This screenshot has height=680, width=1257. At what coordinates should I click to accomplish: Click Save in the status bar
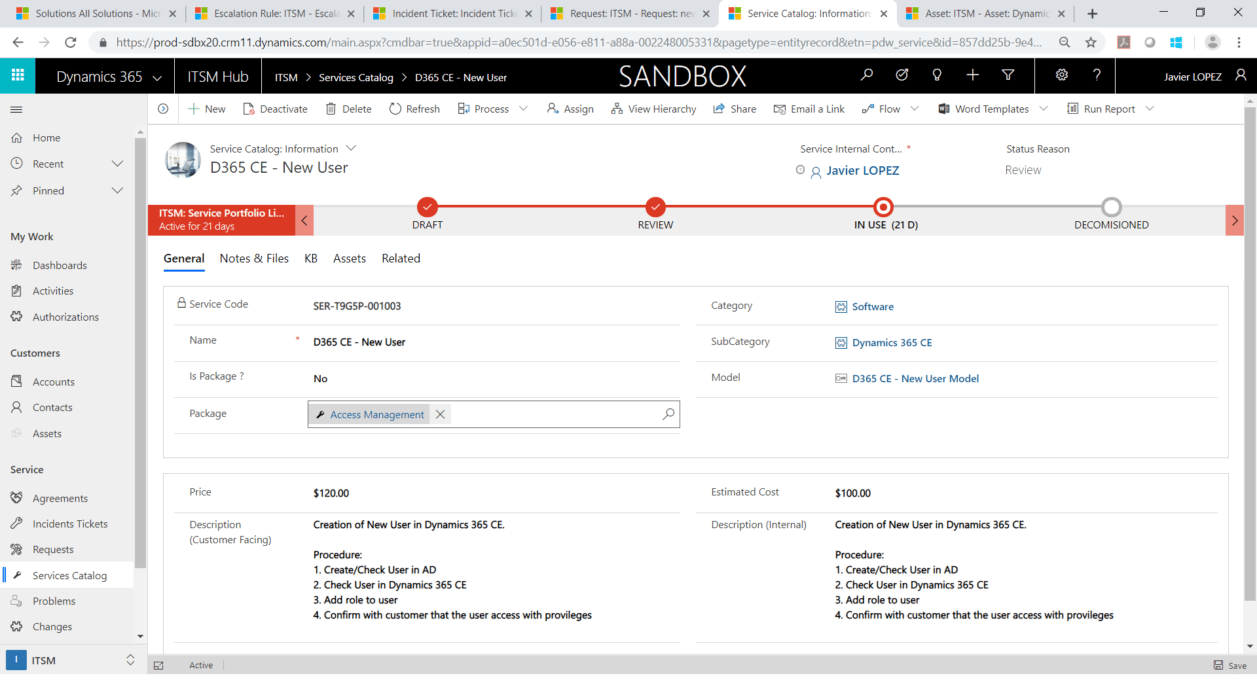[1230, 666]
